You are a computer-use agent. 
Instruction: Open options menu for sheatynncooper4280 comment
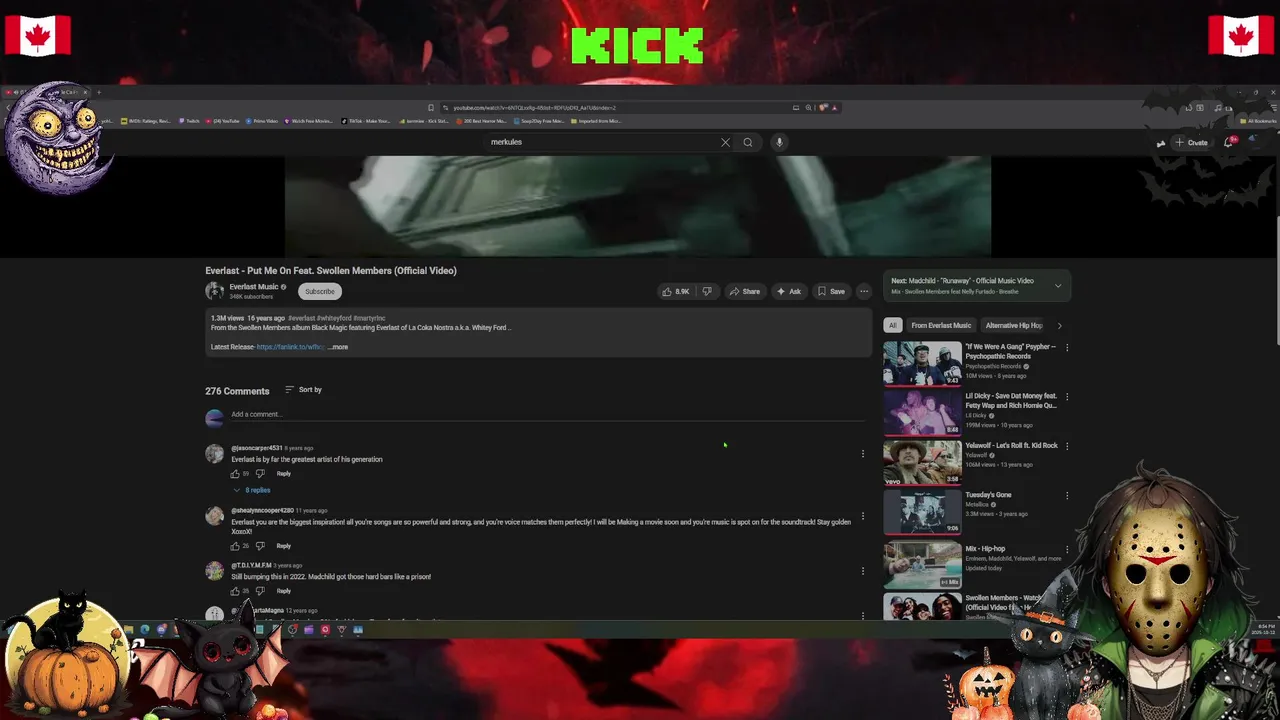pyautogui.click(x=863, y=516)
